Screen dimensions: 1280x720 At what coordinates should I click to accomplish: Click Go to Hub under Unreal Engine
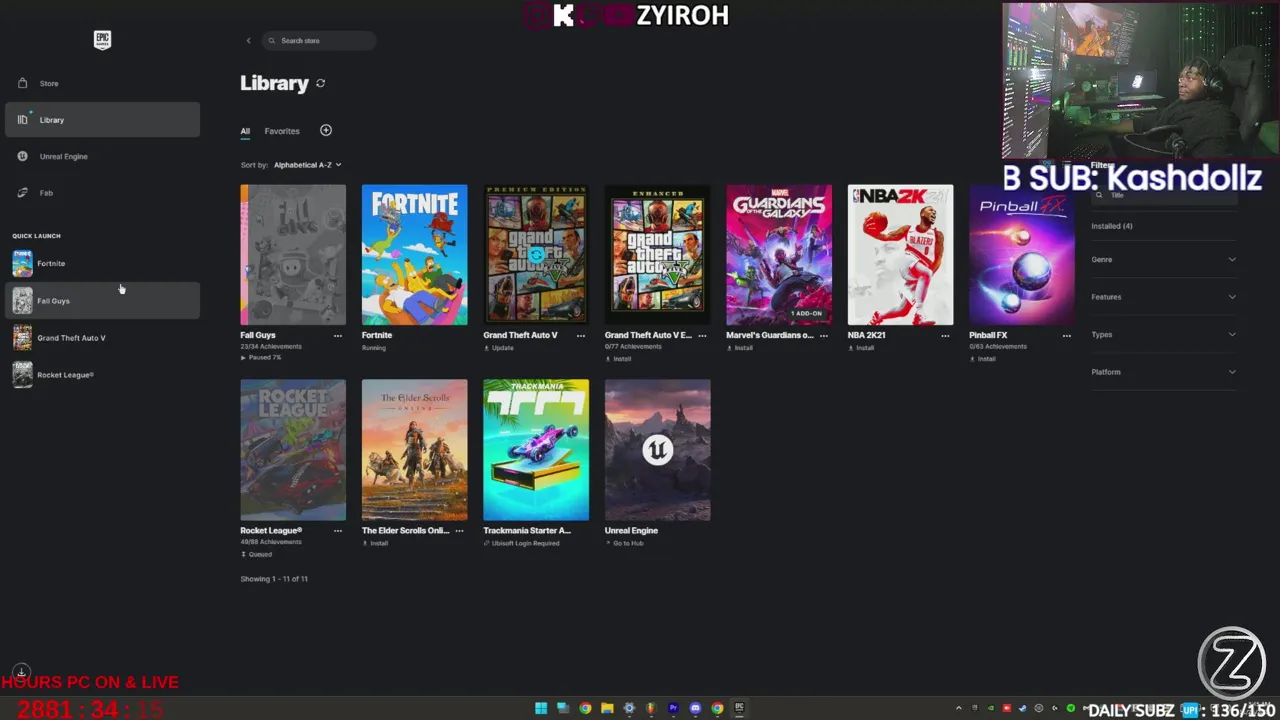coord(625,543)
